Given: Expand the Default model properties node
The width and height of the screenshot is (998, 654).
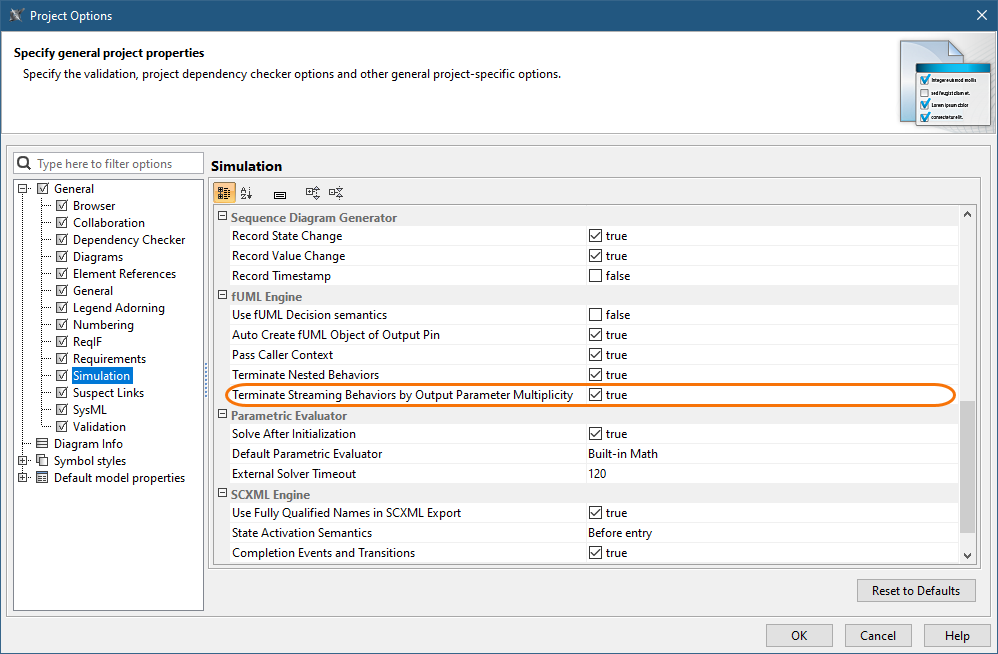Looking at the screenshot, I should point(23,478).
